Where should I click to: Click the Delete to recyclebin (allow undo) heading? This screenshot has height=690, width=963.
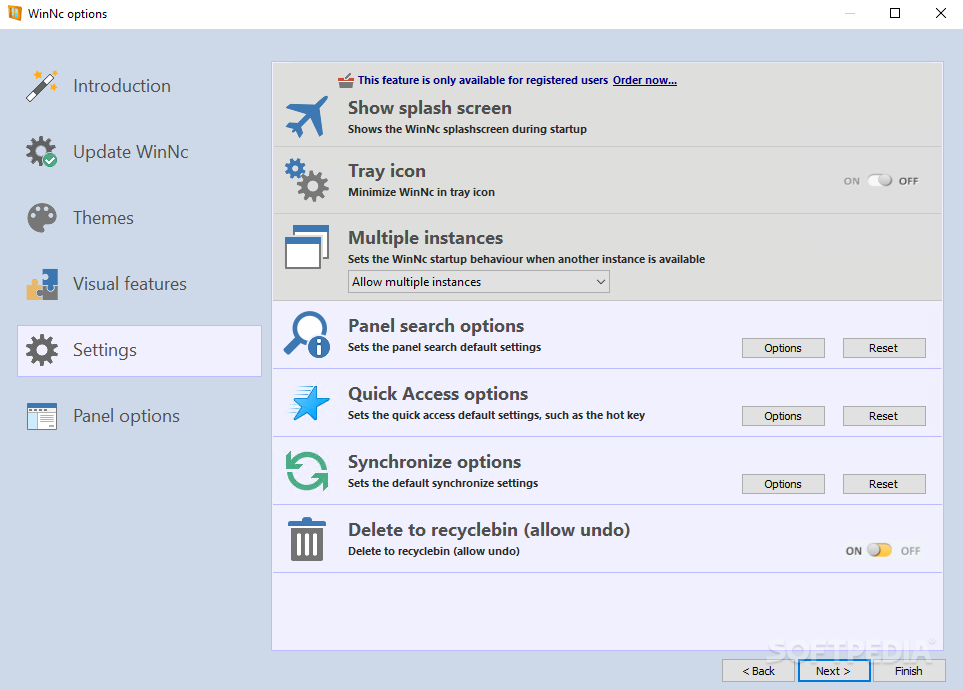pyautogui.click(x=489, y=530)
